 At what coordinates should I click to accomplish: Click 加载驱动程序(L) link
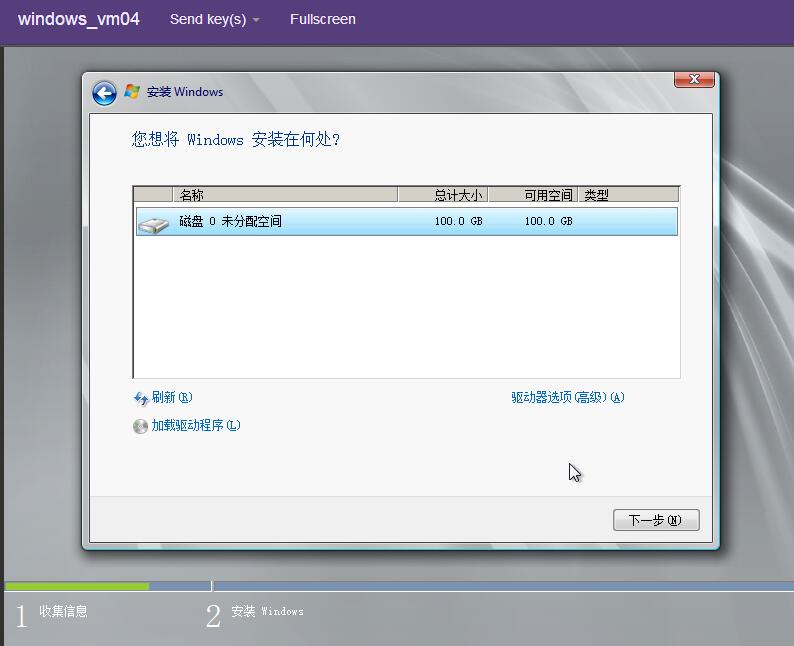point(196,425)
